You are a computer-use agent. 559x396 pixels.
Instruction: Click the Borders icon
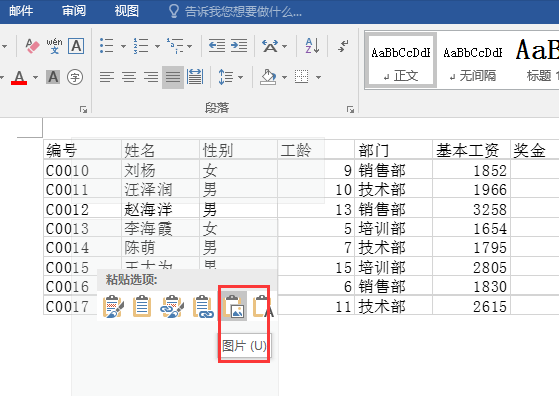coord(302,77)
